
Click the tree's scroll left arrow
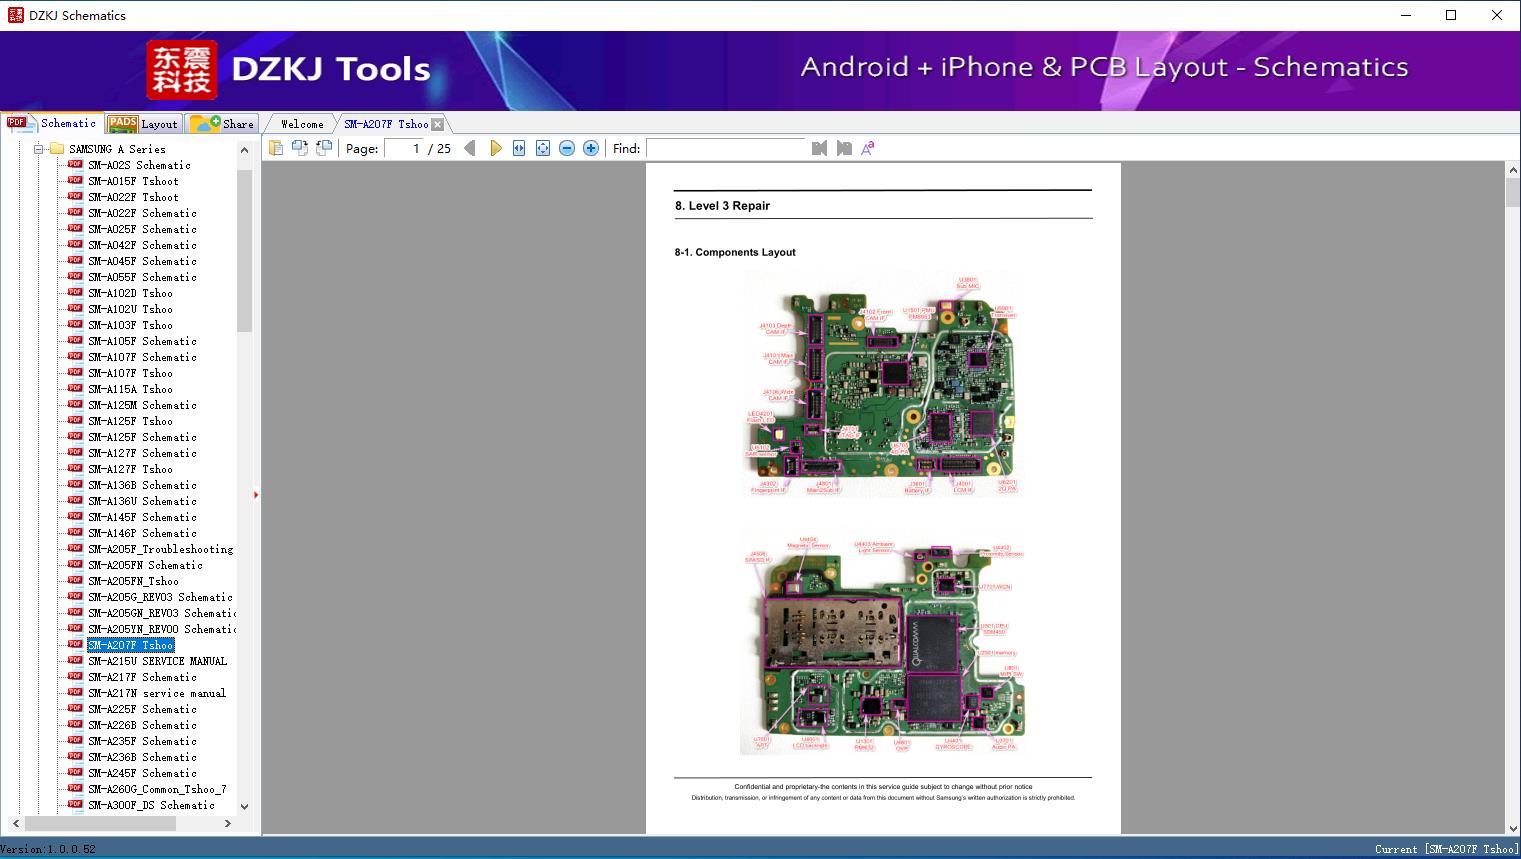point(14,823)
